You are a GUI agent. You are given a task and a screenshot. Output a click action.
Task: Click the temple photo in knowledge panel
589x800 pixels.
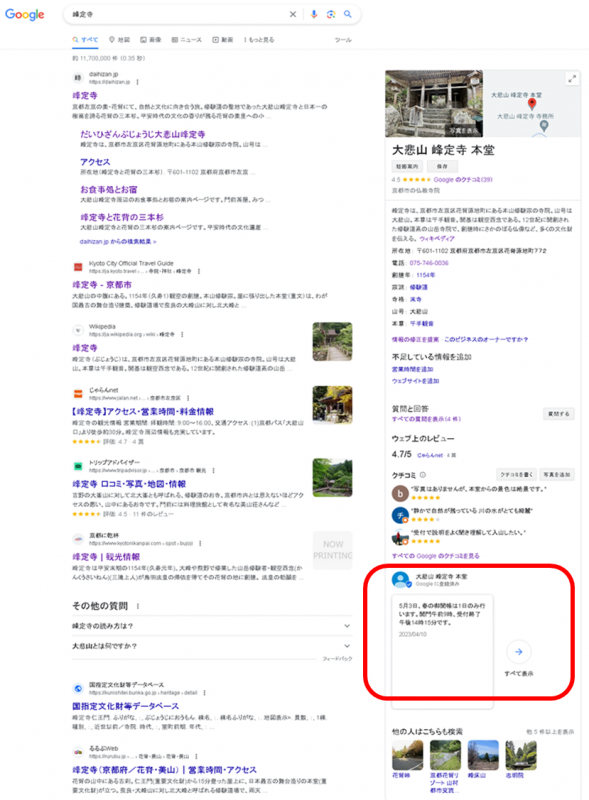[x=434, y=104]
